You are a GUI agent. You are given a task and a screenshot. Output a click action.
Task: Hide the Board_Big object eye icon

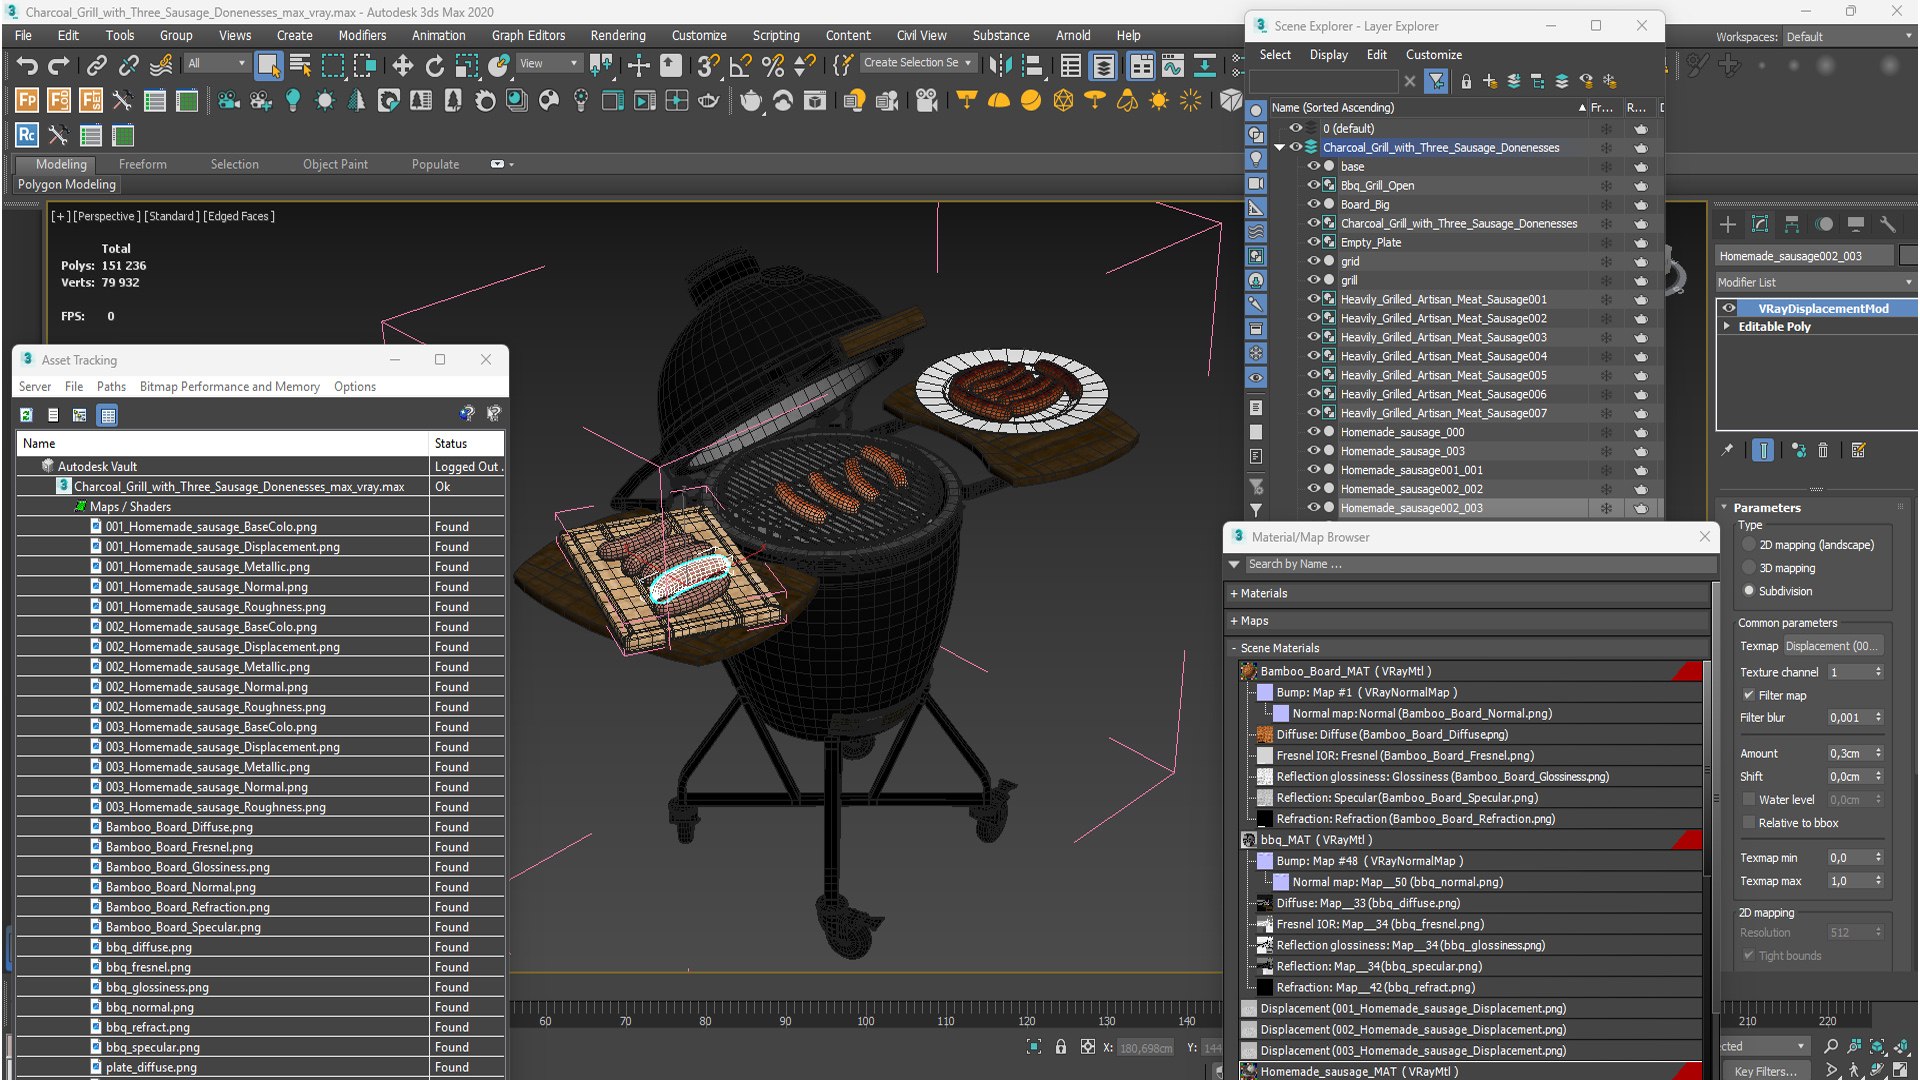[x=1313, y=204]
